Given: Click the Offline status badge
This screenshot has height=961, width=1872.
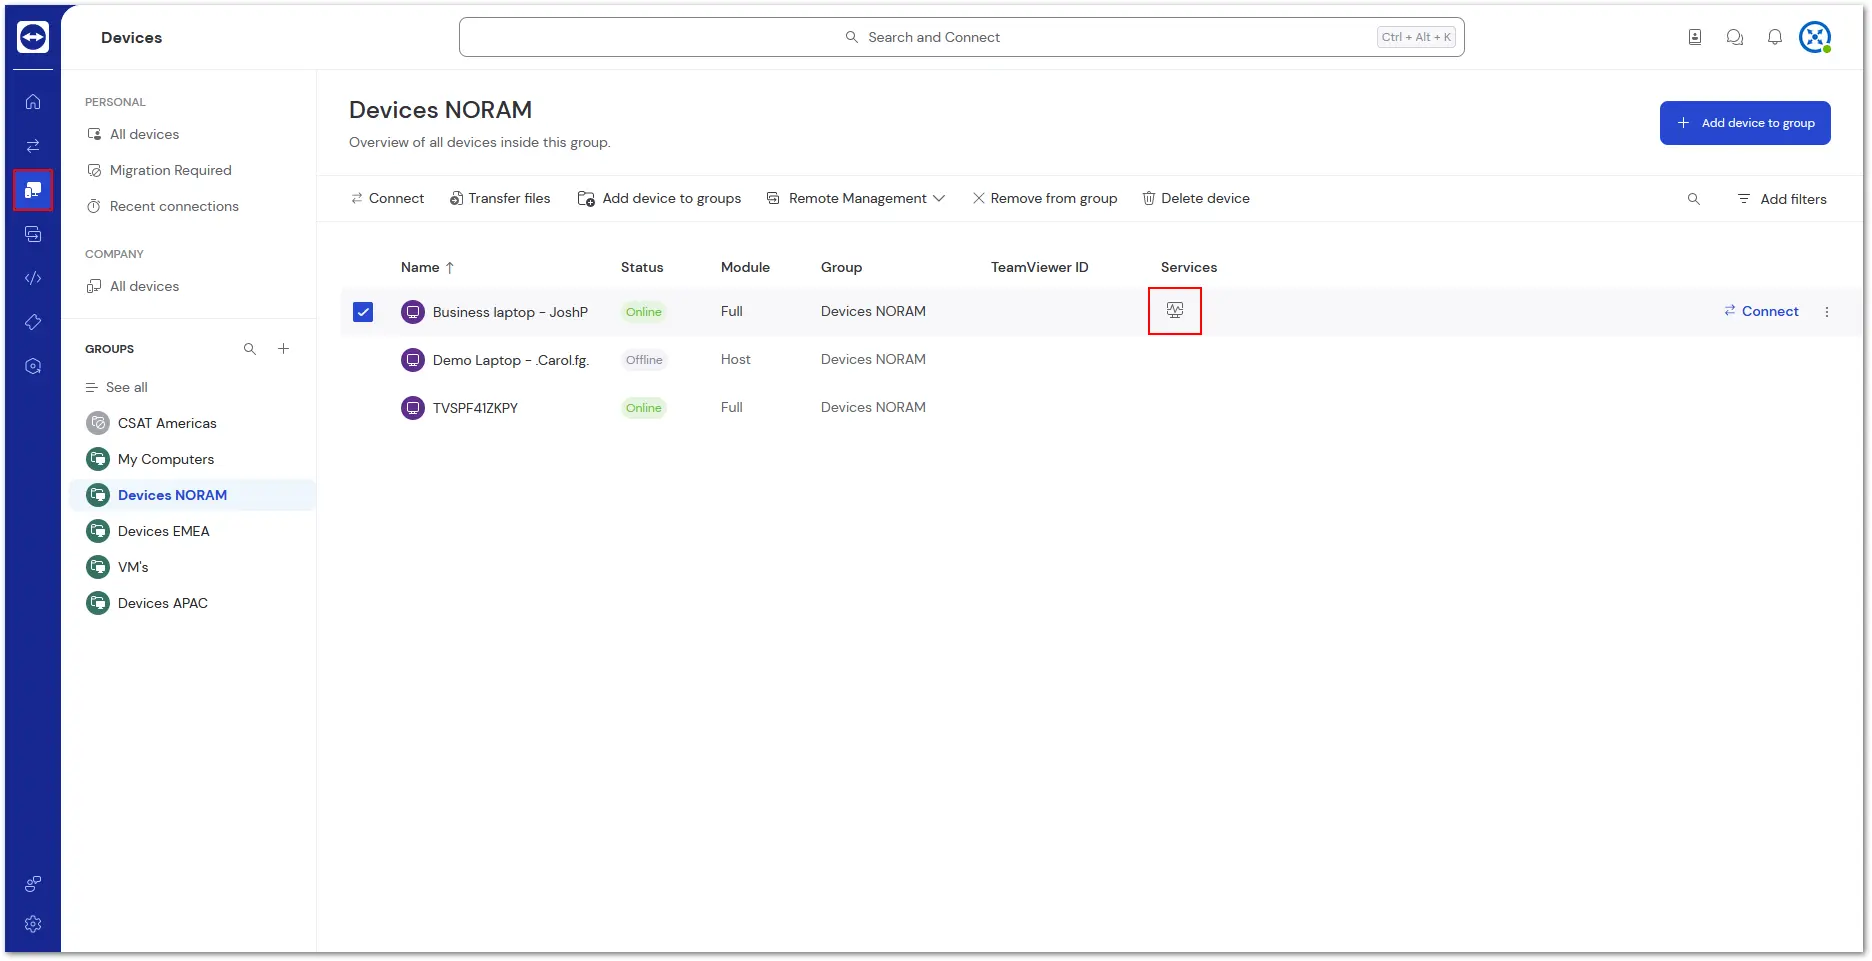Looking at the screenshot, I should coord(644,360).
